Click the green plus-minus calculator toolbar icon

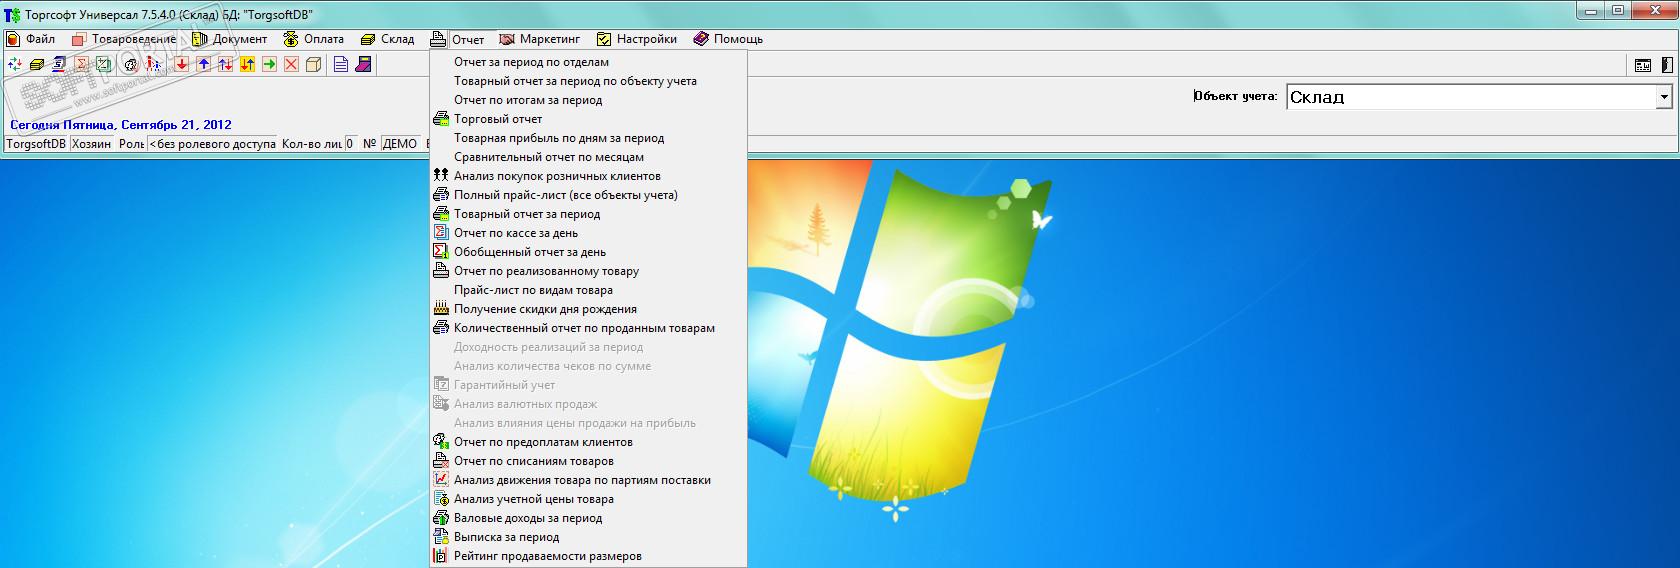pos(104,64)
